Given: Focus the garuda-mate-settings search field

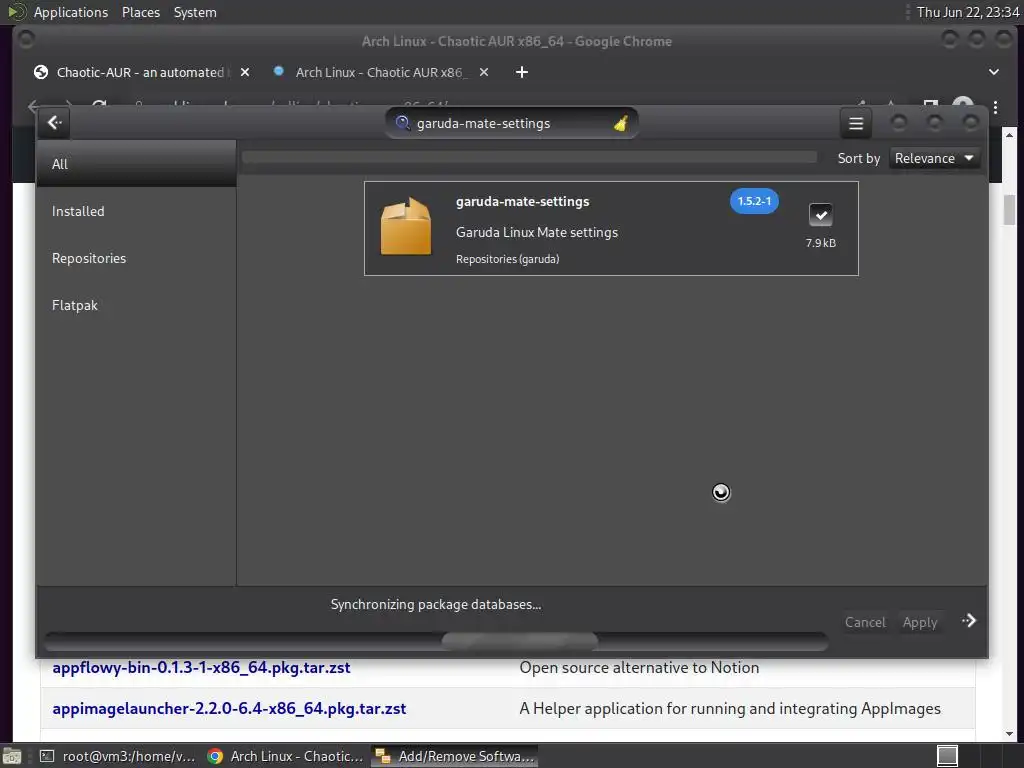Looking at the screenshot, I should 511,123.
